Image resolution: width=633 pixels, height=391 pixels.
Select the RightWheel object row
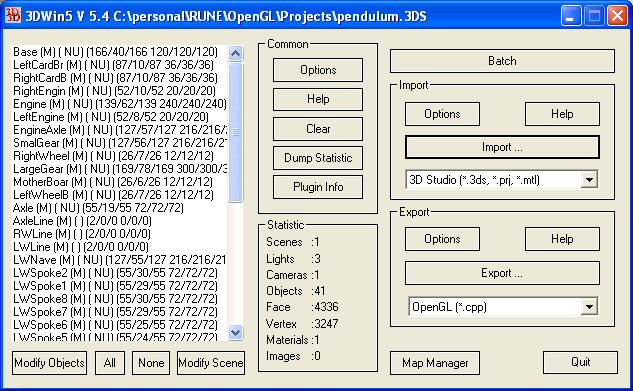119,156
